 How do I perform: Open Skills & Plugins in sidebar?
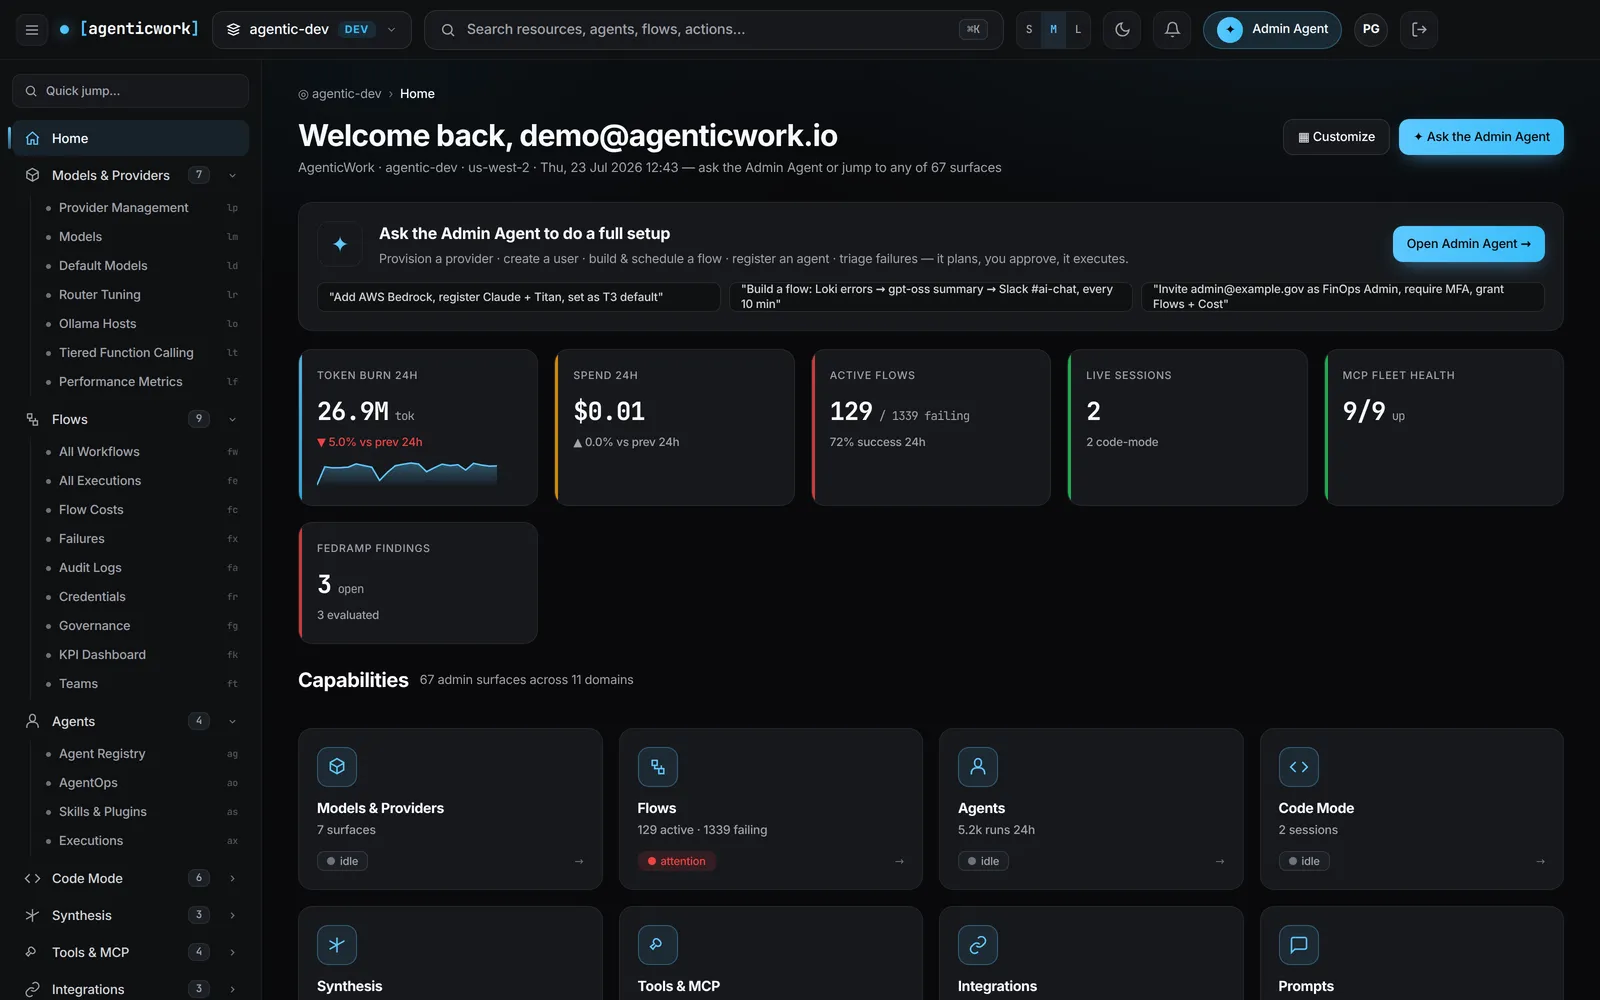click(140, 812)
